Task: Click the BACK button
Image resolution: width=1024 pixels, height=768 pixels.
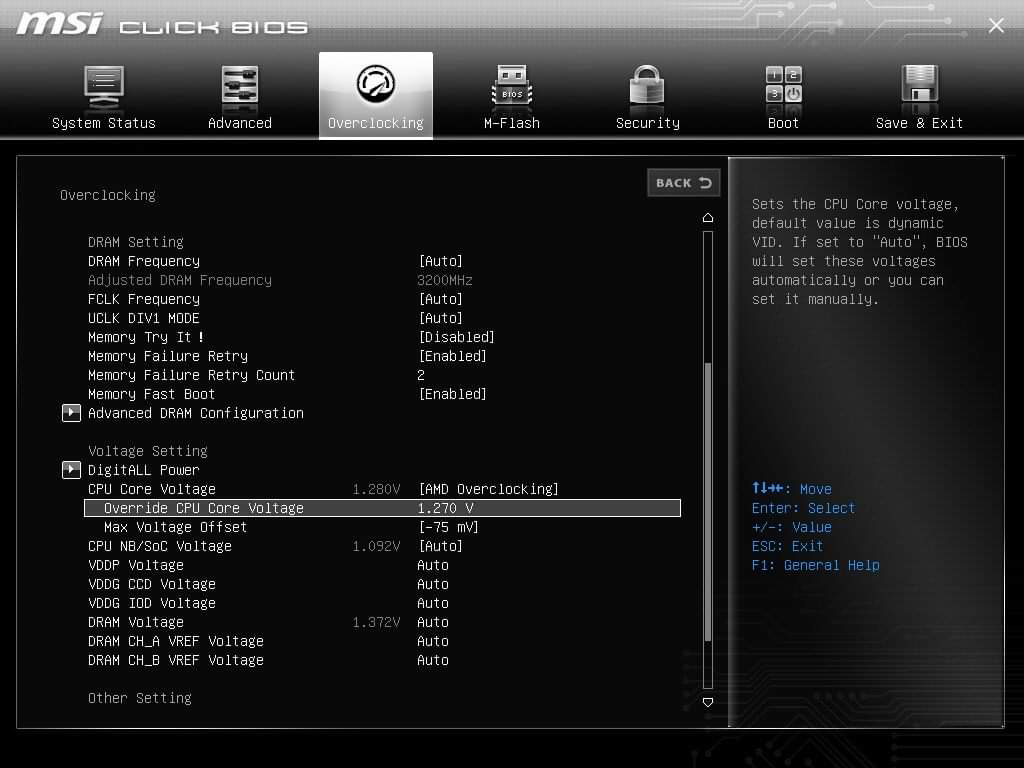Action: 684,183
